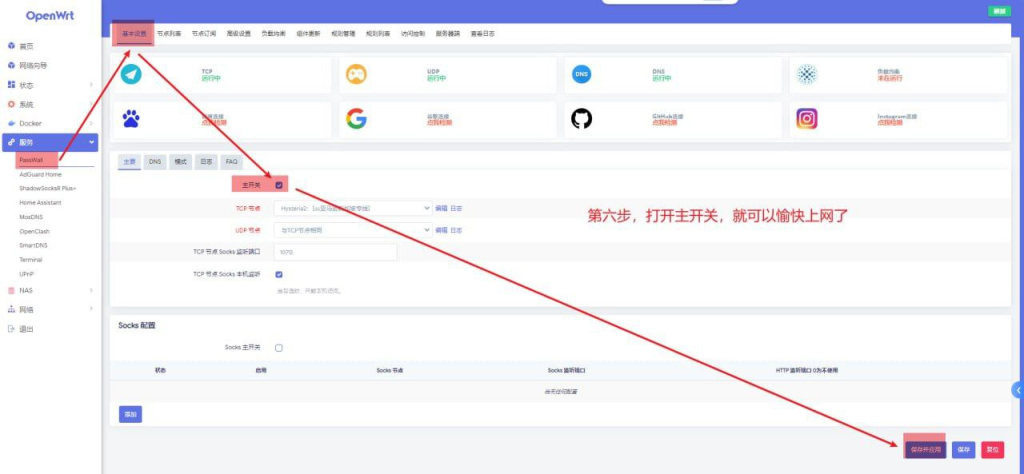The height and width of the screenshot is (474, 1024).
Task: Expand the 网络 menu chevron
Action: 91,309
